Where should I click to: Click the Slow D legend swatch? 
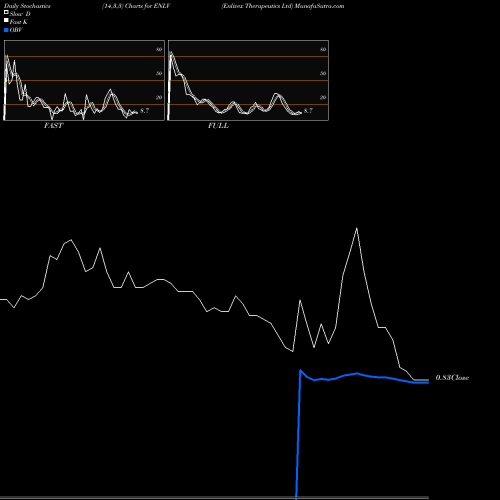click(6, 12)
